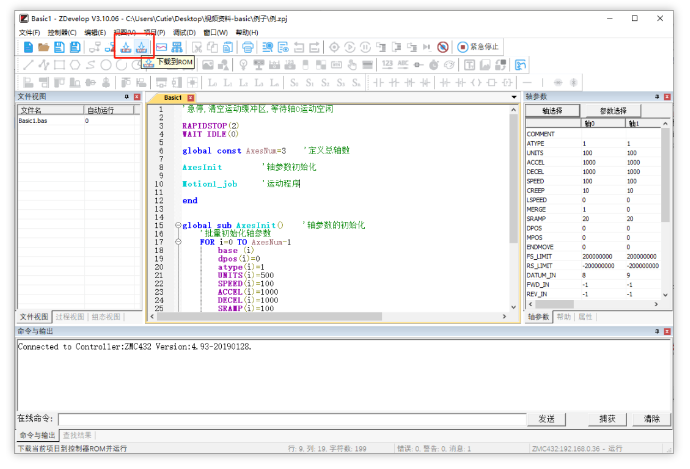Switch to the 过程视图 tab
Image resolution: width=690 pixels, height=469 pixels.
click(70, 317)
